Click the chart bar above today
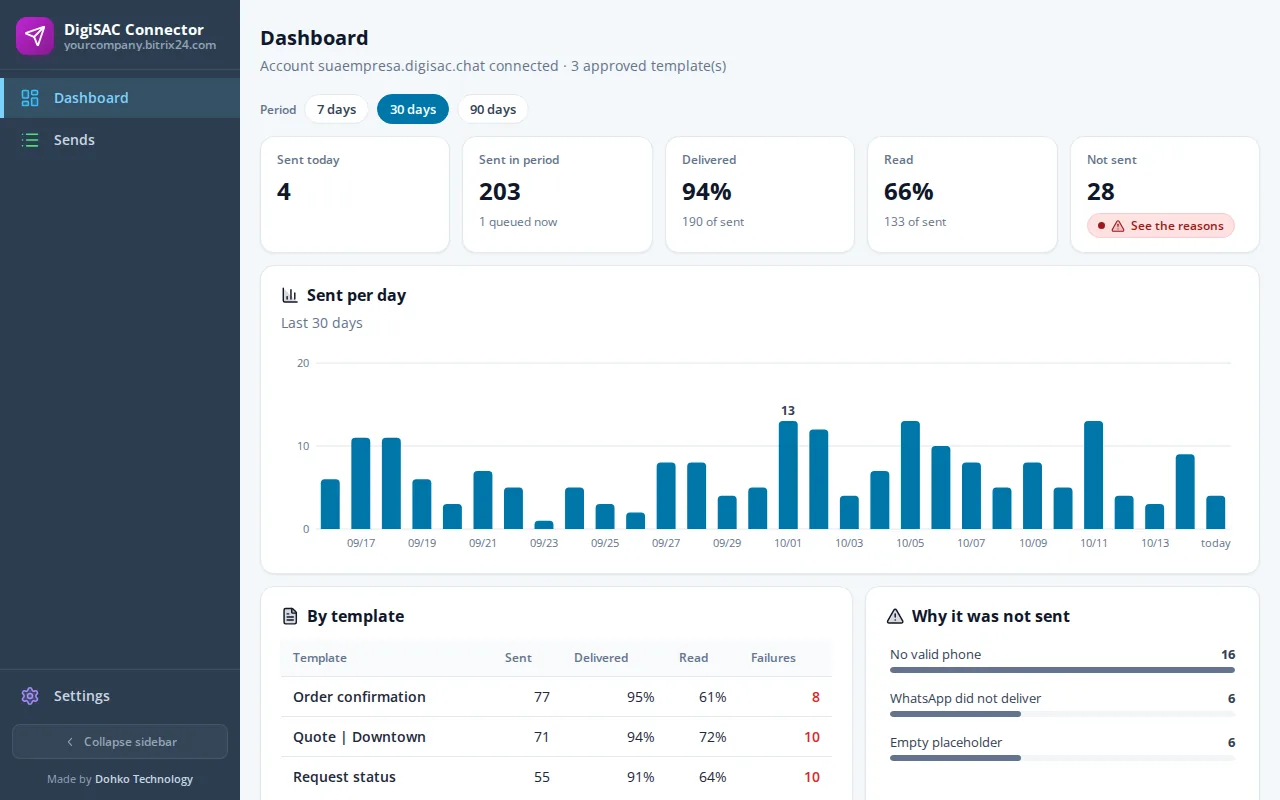Screen dimensions: 1280x800 [1215, 512]
